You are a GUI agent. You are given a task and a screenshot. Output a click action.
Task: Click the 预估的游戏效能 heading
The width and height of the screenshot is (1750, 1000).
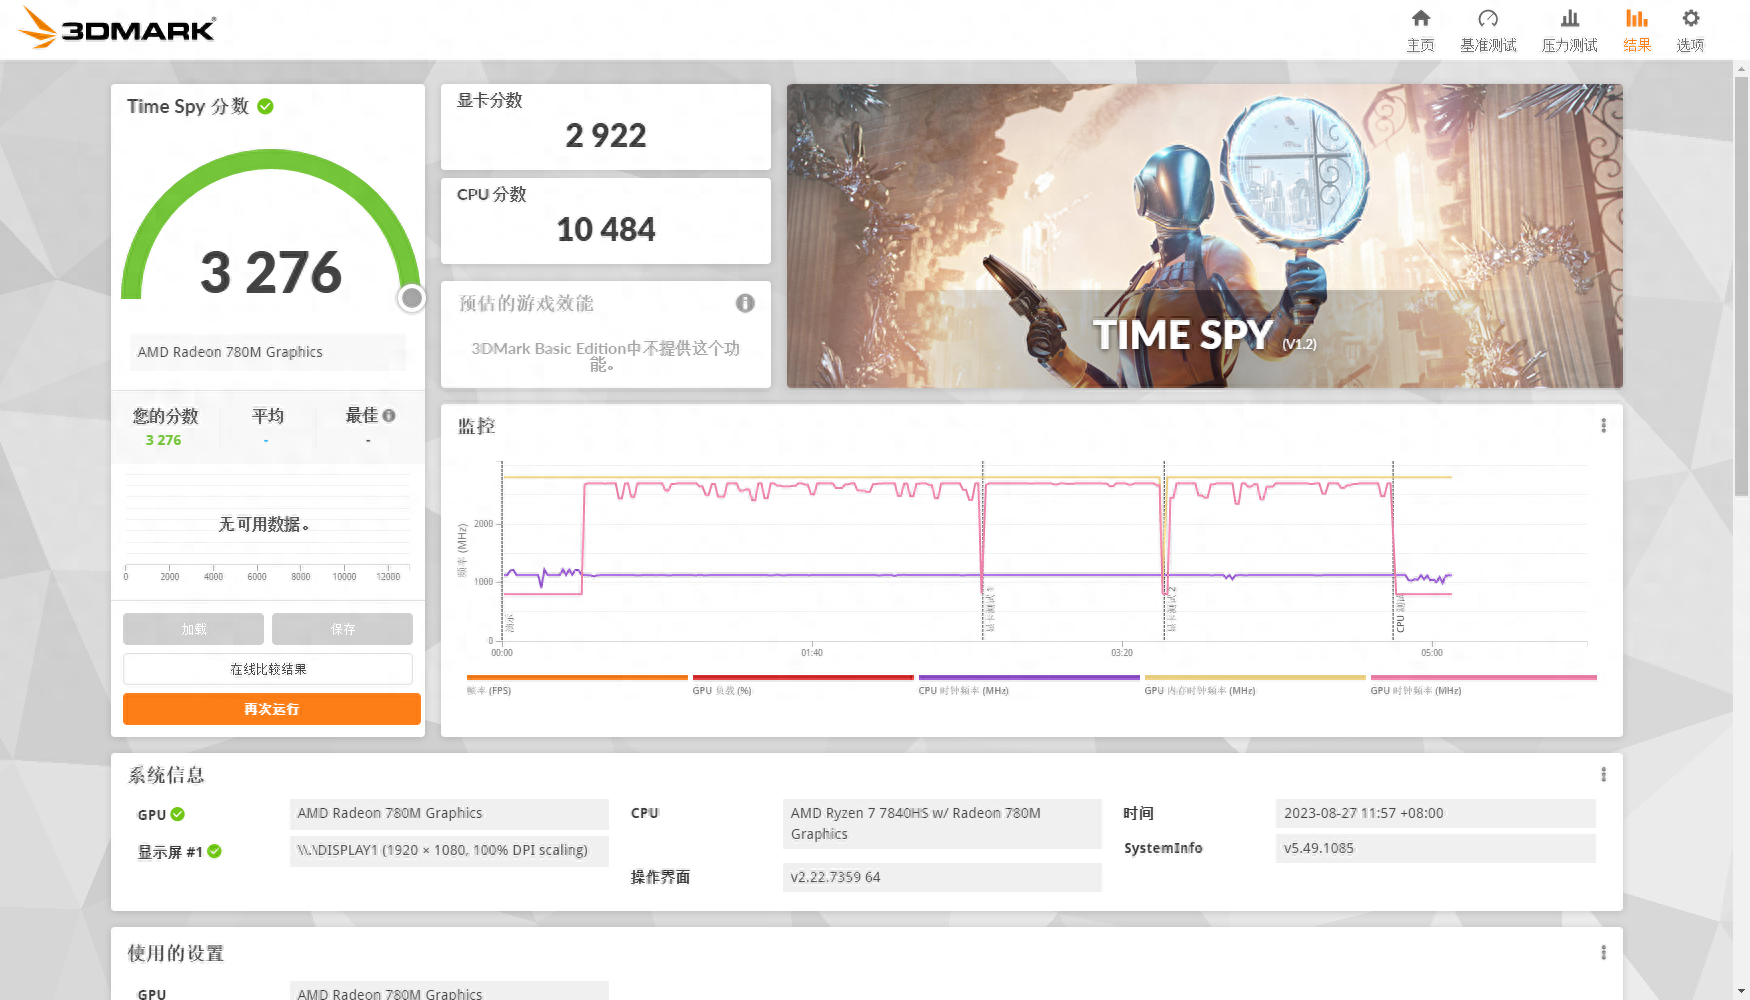[x=526, y=303]
